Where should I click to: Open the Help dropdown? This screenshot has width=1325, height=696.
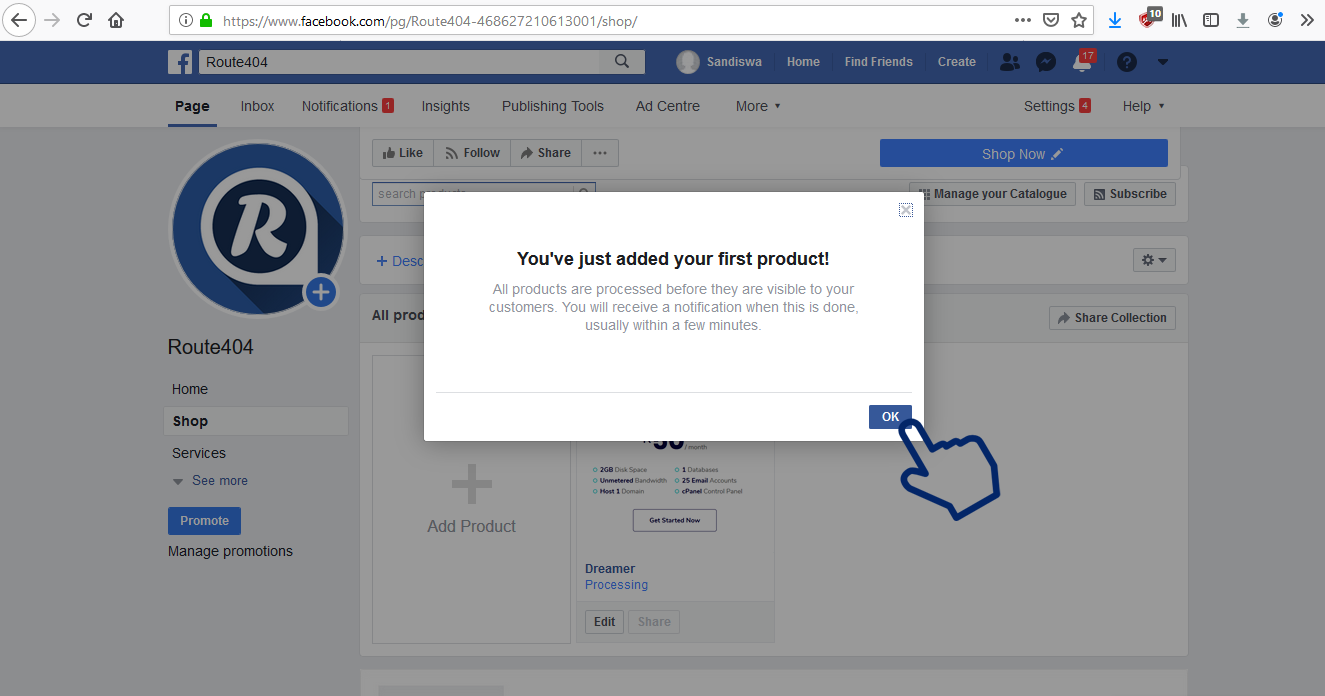[1143, 106]
